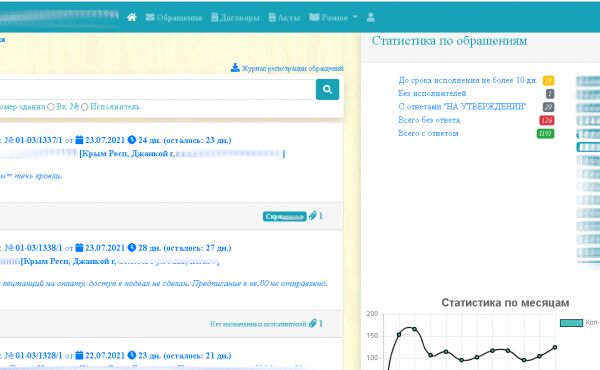
Task: Click the Статистика по обращениям heading
Action: (449, 41)
